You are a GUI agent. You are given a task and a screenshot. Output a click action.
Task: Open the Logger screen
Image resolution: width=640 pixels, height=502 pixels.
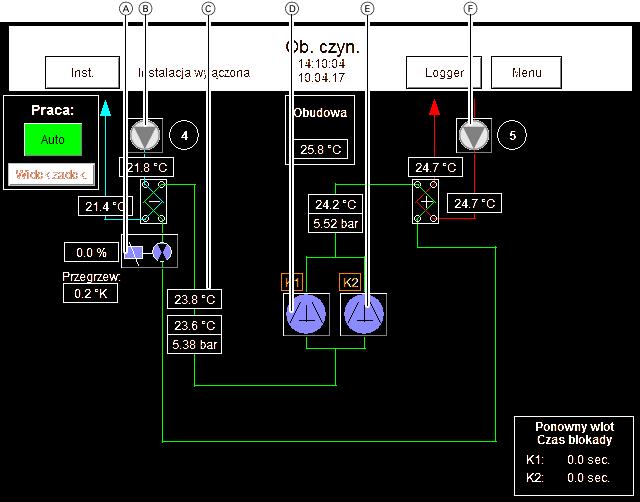point(444,72)
